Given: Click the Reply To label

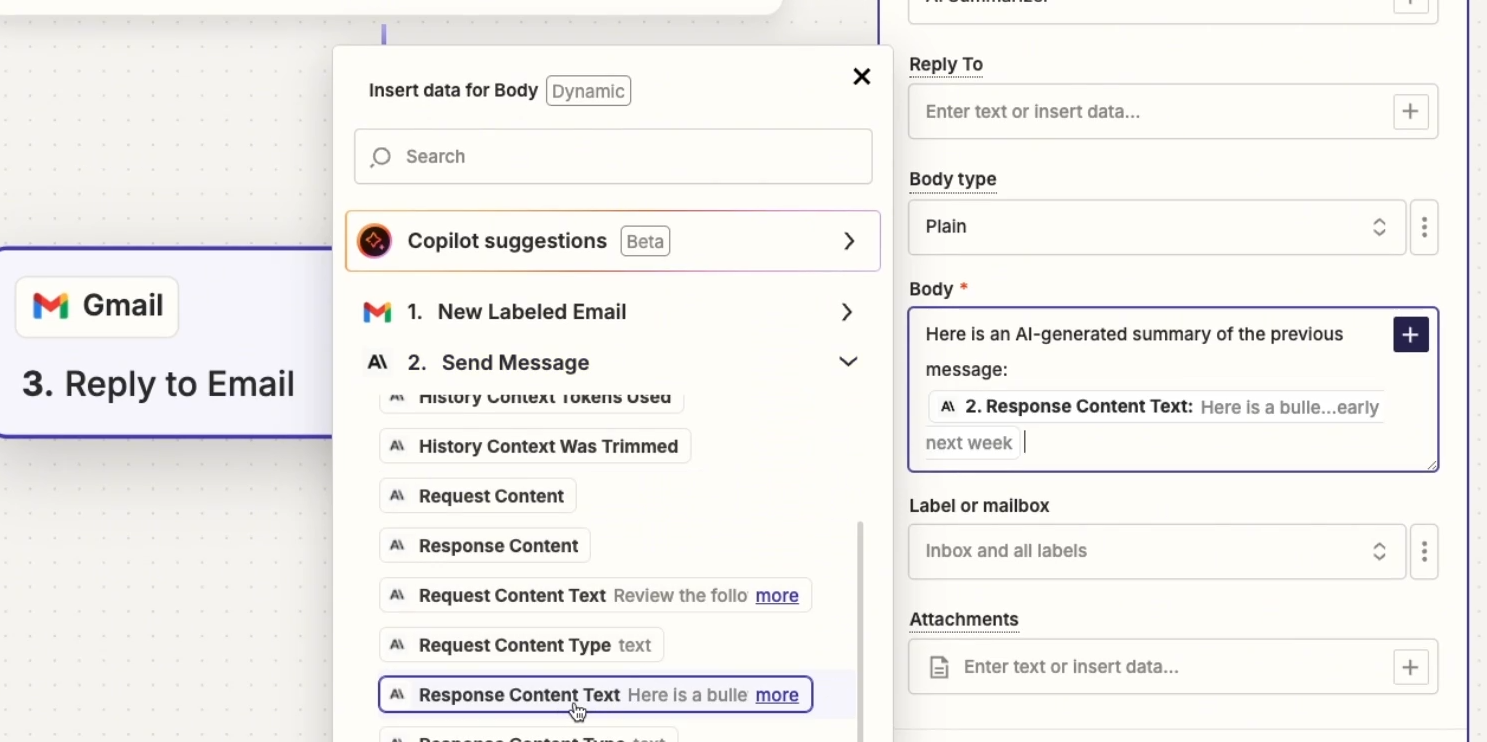Looking at the screenshot, I should tap(946, 64).
